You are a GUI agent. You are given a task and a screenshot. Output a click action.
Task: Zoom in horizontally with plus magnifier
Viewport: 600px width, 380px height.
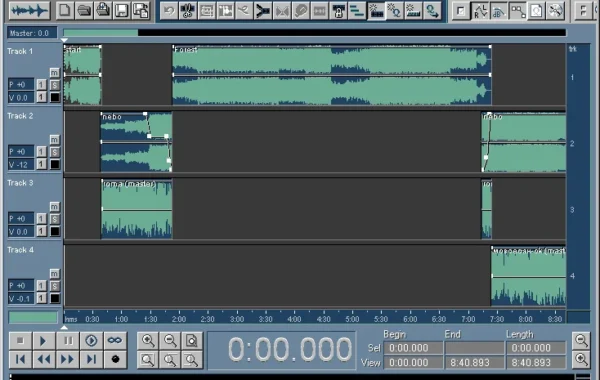[x=148, y=340]
